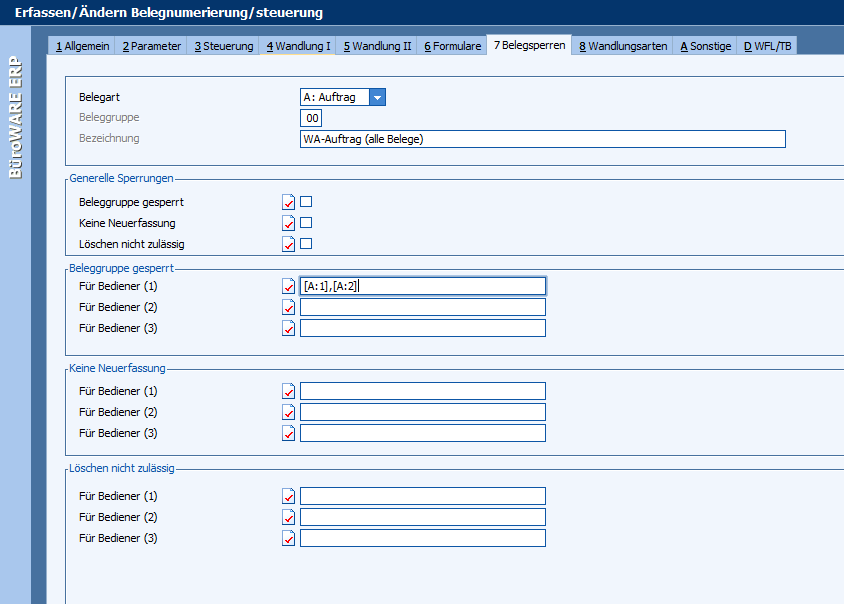Open the 6 Formulare tab
844x604 pixels.
[x=452, y=46]
